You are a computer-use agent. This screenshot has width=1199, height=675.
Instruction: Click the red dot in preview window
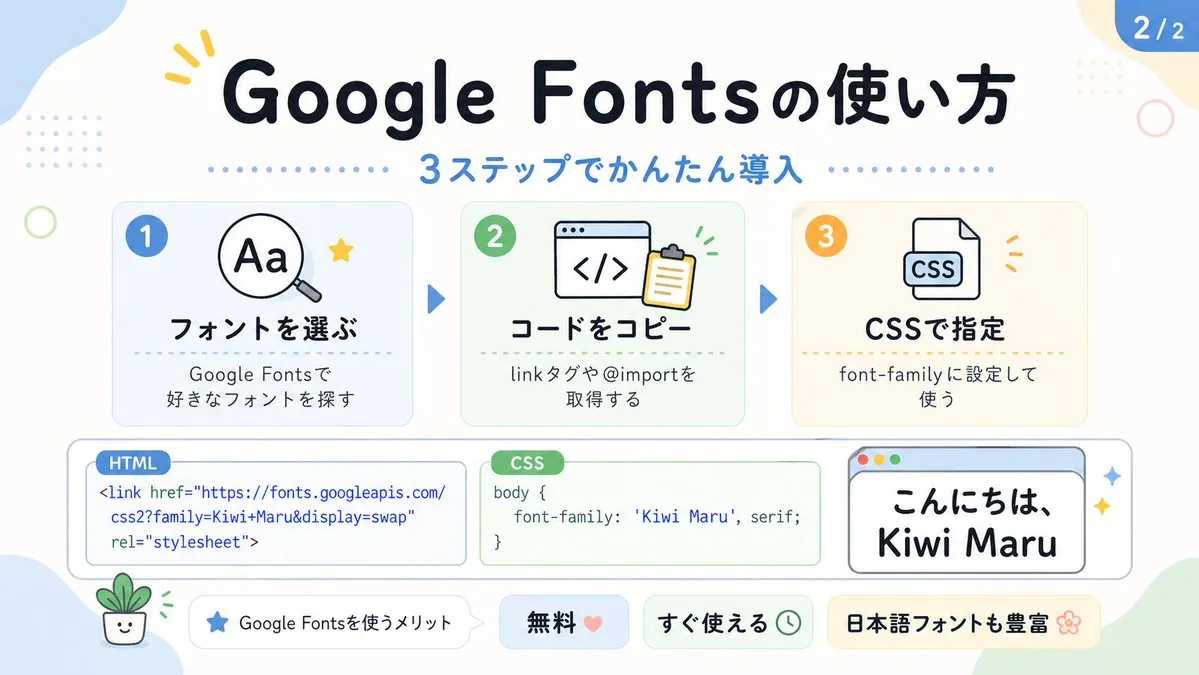coord(863,459)
